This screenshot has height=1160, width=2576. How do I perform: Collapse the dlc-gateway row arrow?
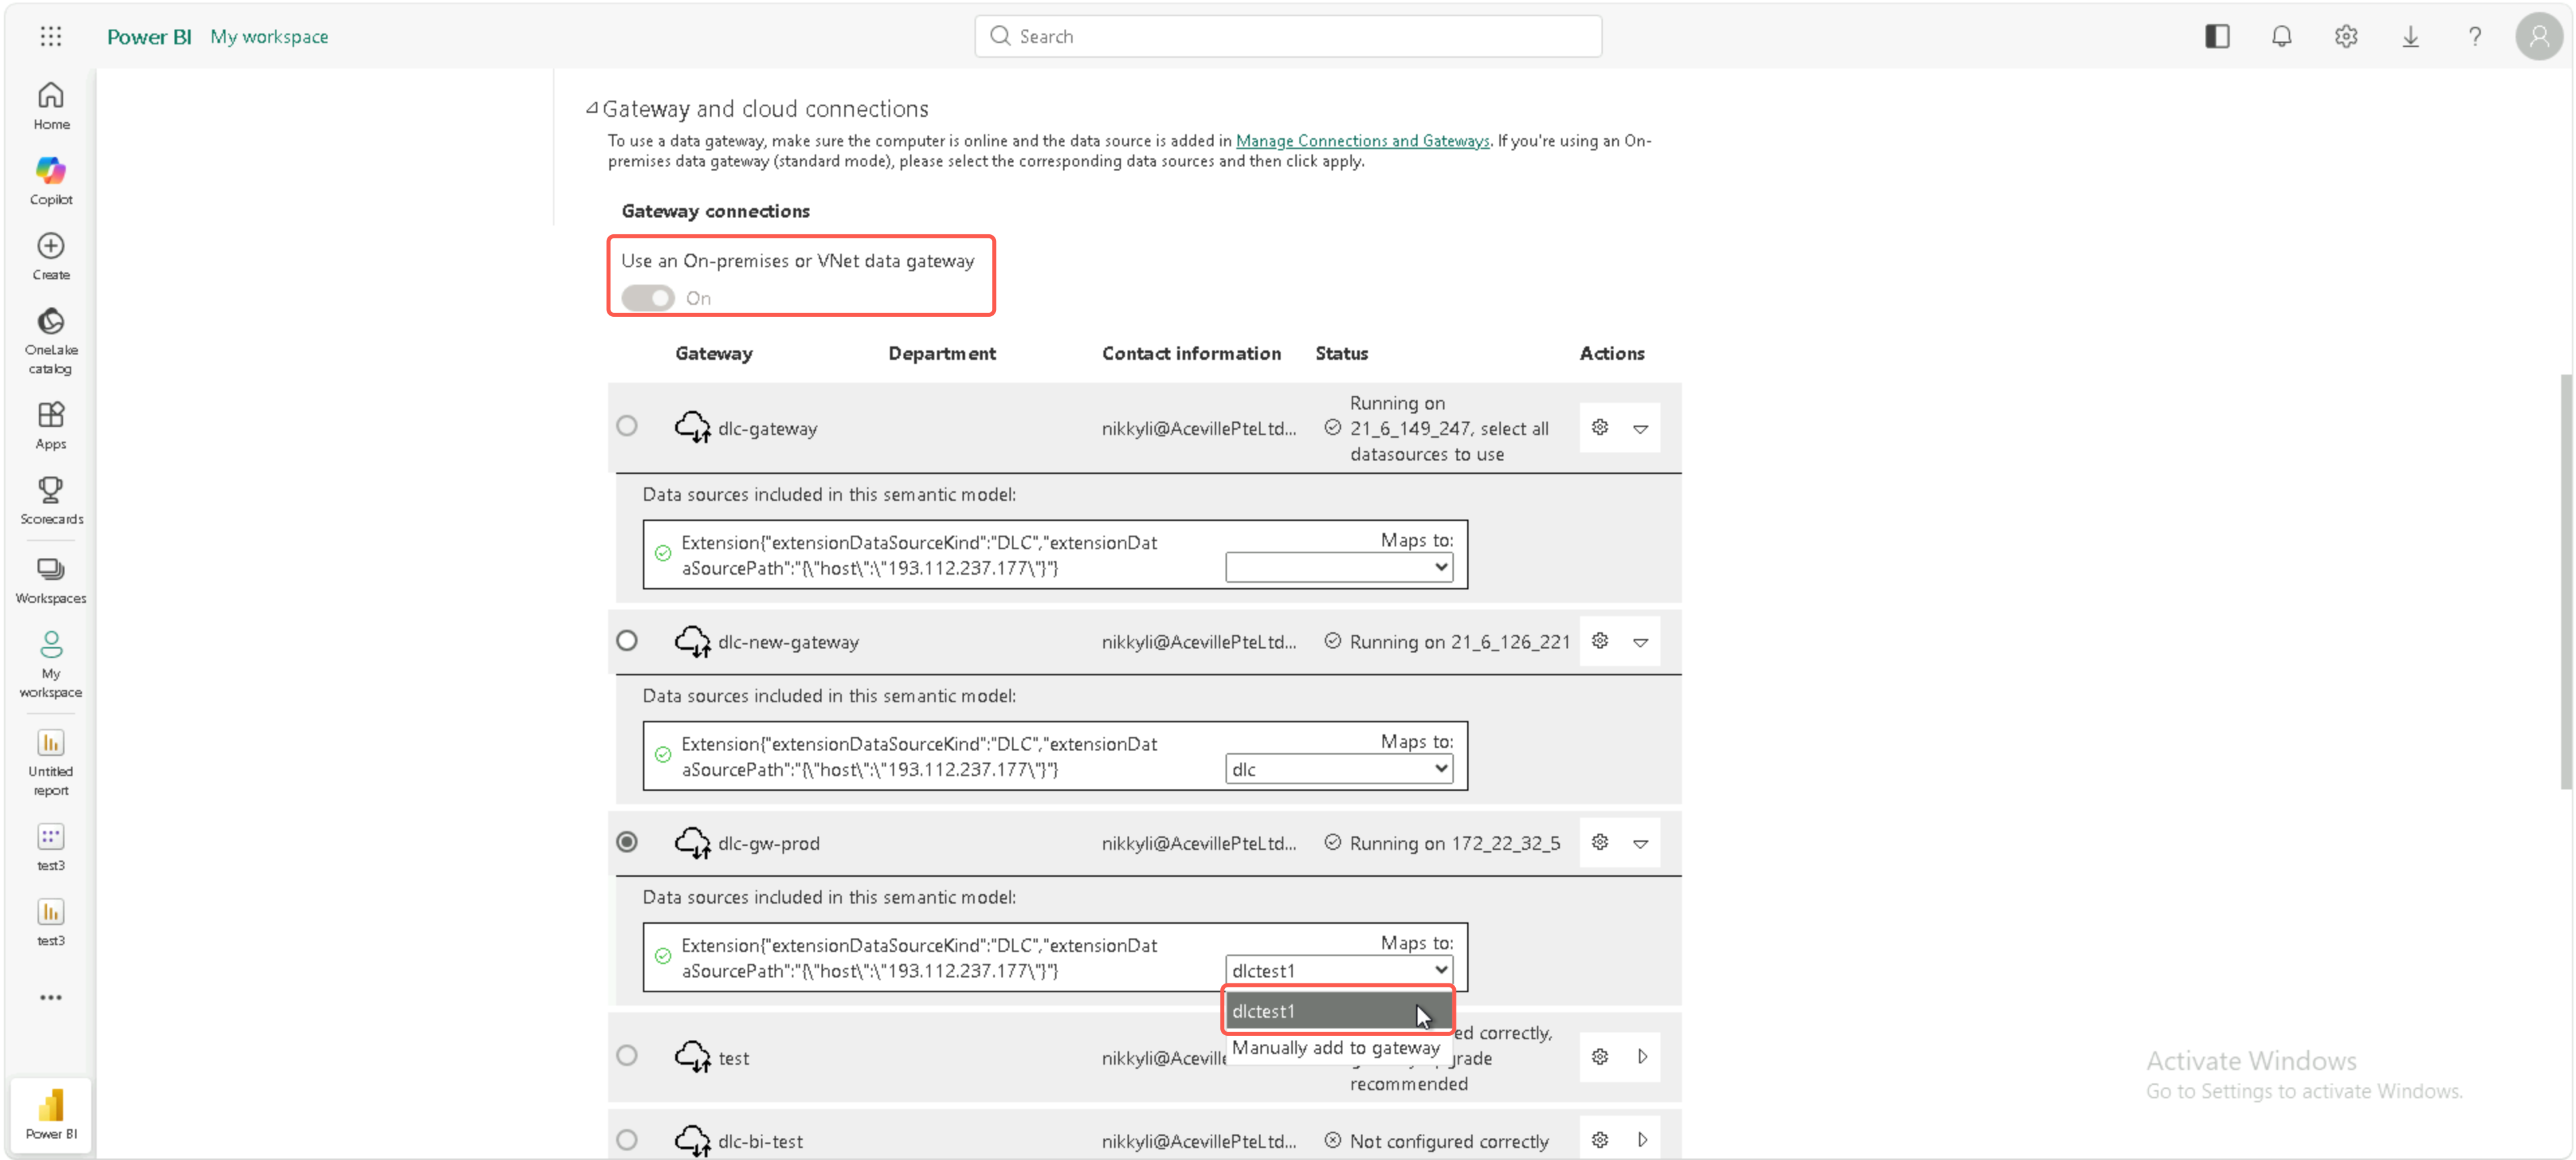click(1641, 428)
